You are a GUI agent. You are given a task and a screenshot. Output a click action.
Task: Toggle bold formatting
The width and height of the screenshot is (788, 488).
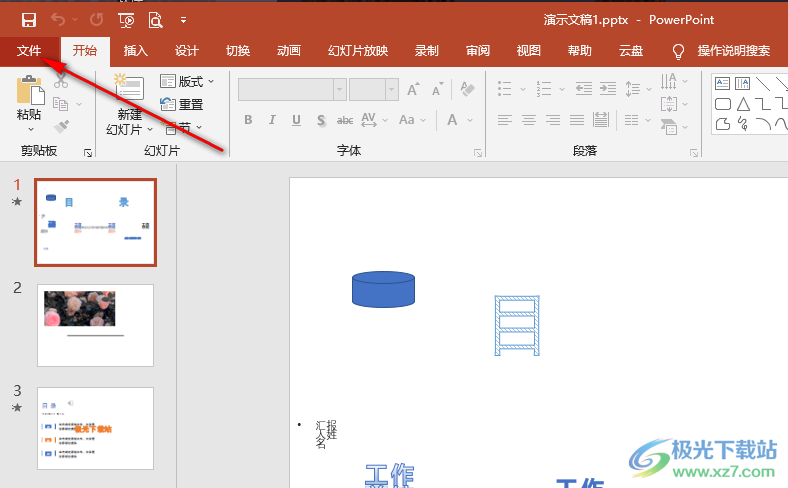249,120
